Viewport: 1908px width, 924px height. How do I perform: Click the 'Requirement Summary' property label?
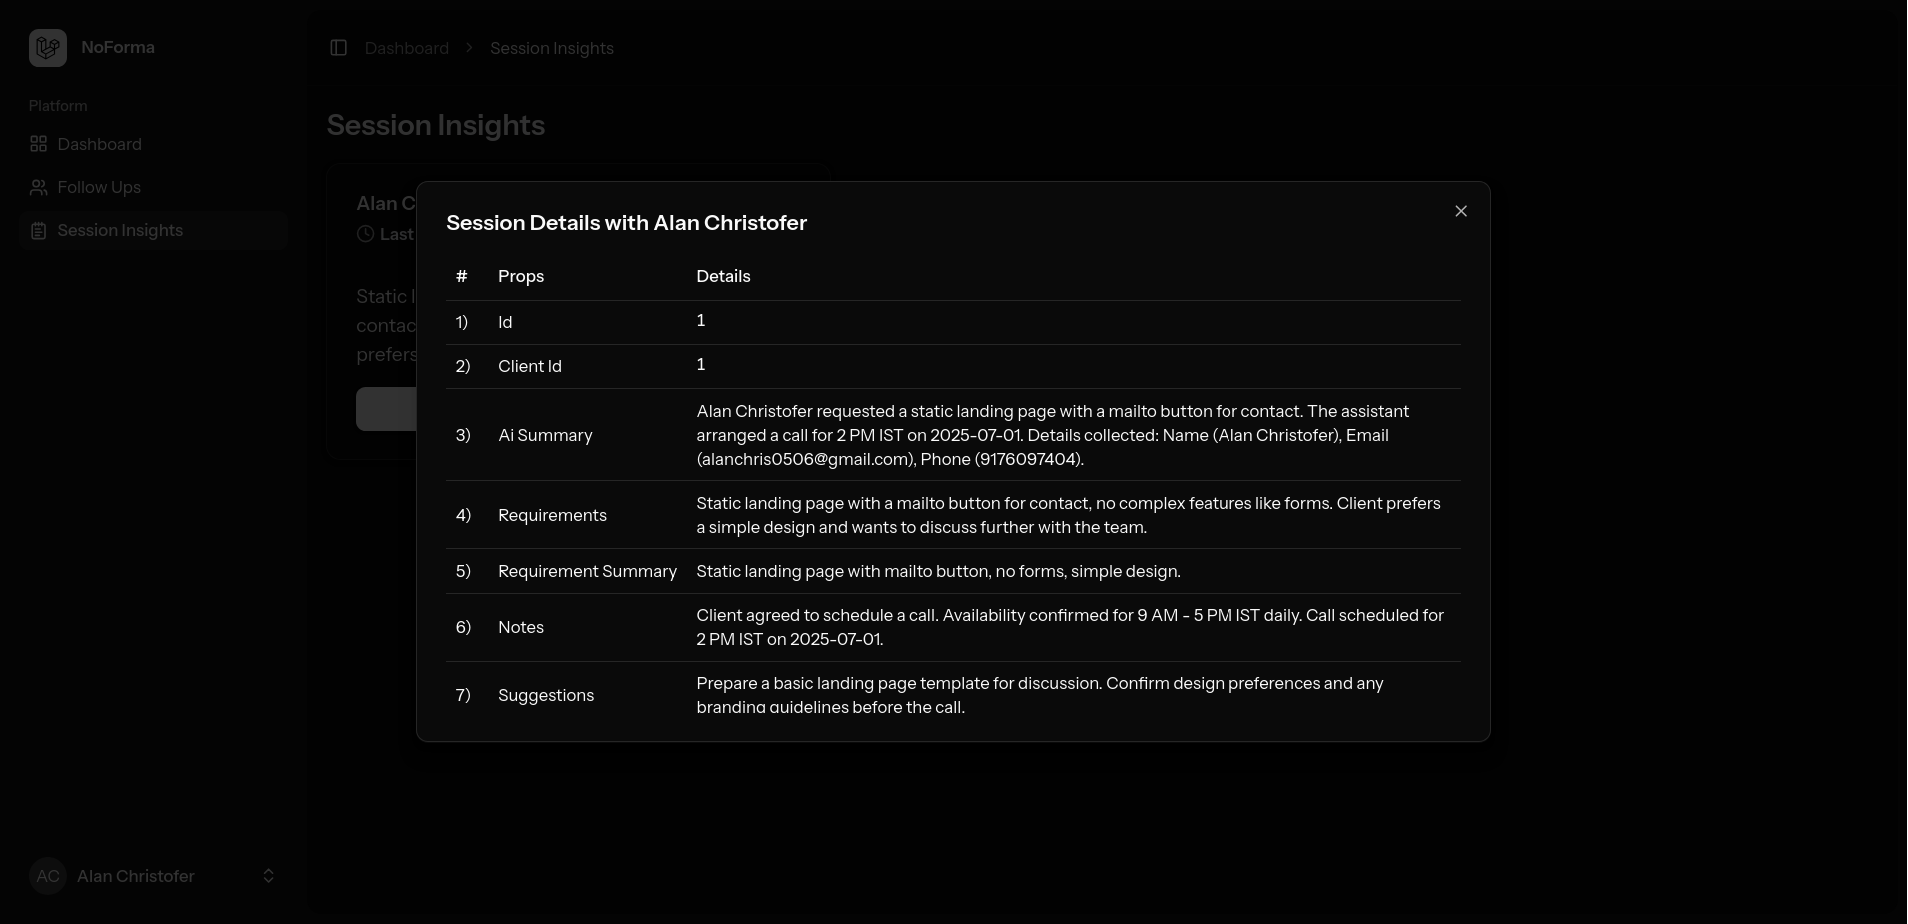(x=587, y=571)
